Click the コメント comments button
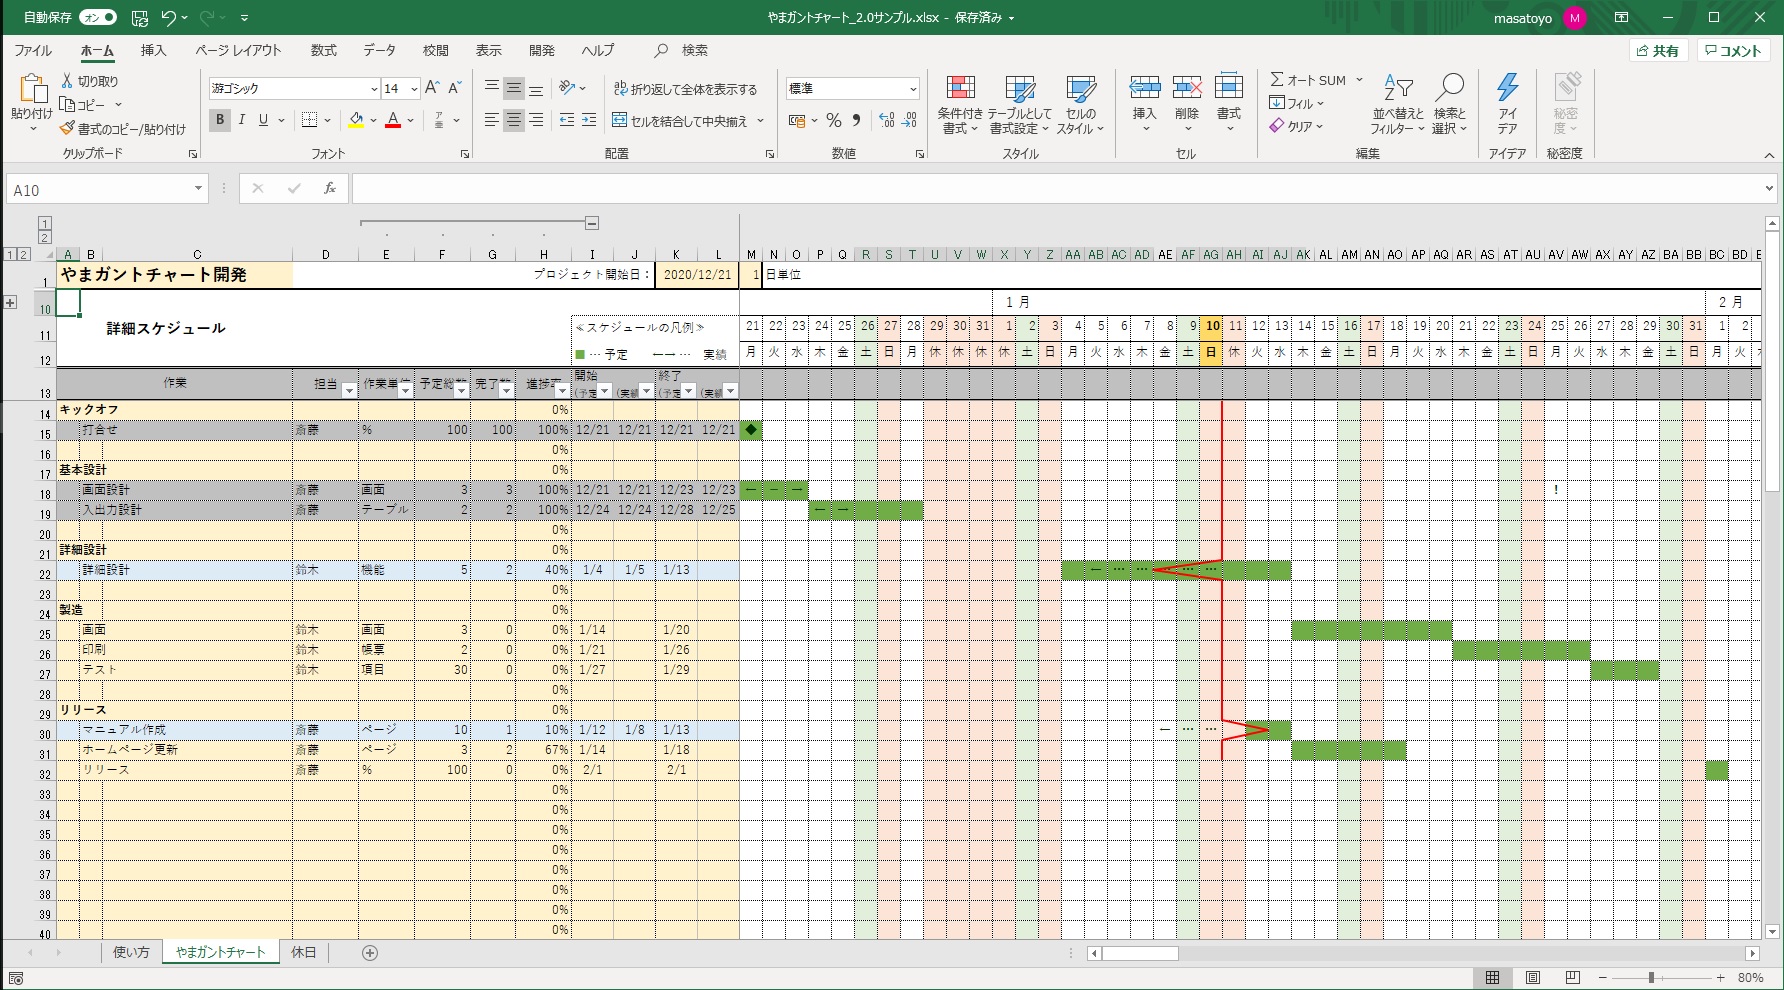 pos(1734,50)
